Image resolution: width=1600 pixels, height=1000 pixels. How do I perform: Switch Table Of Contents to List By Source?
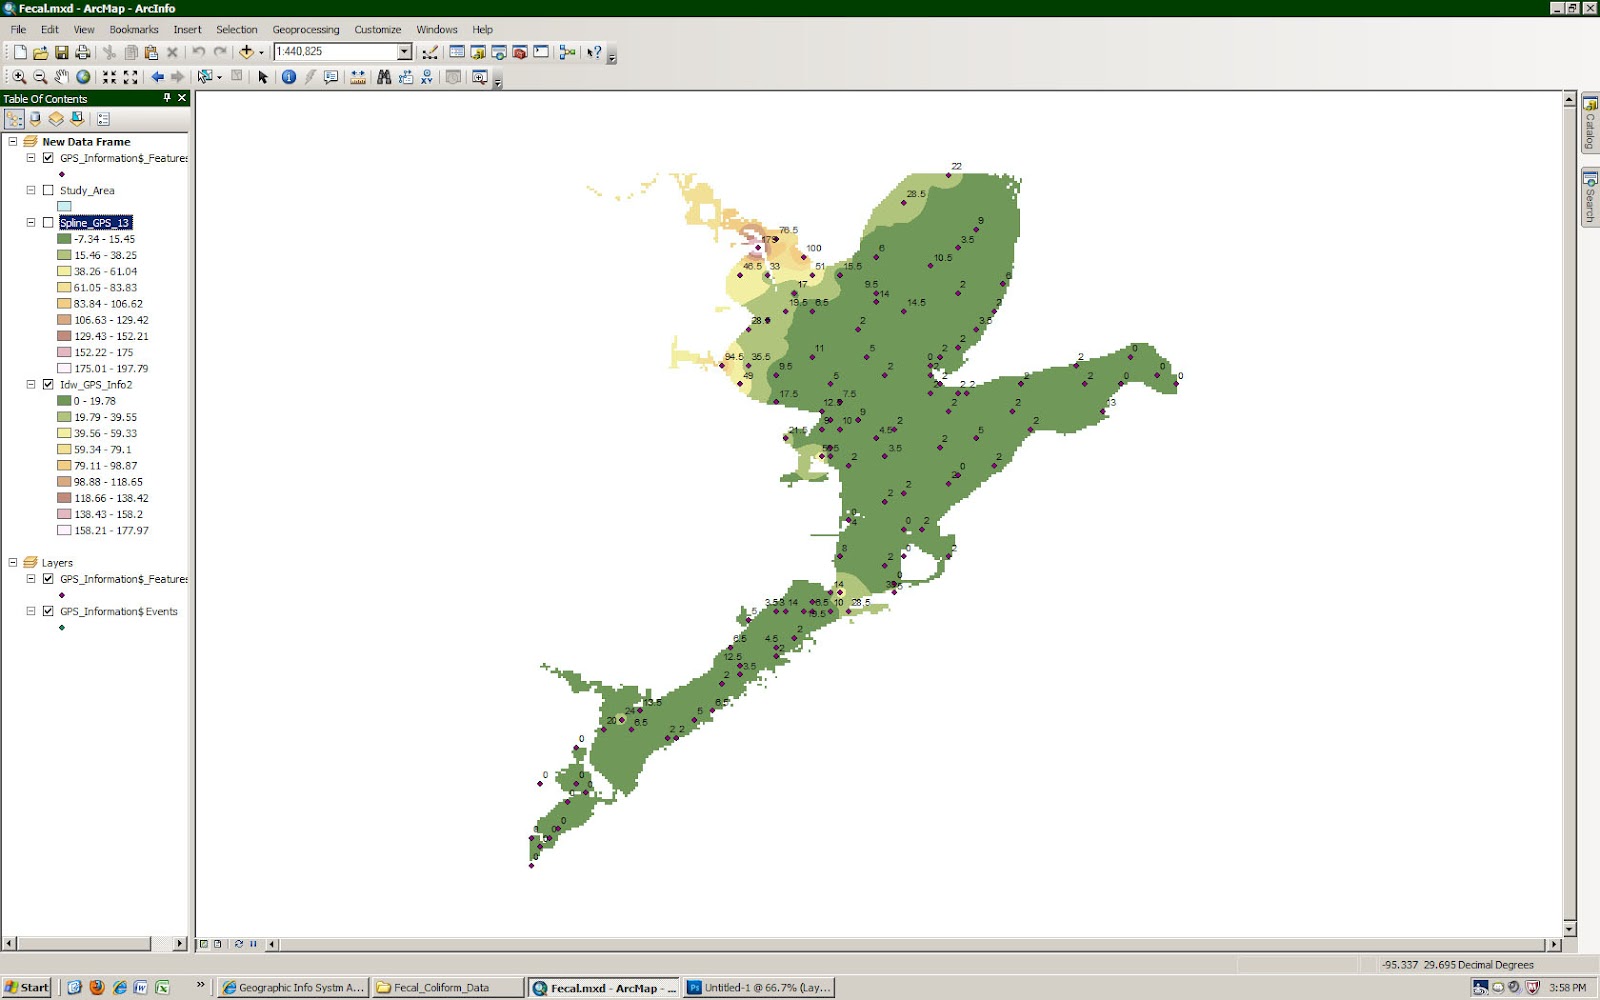tap(34, 119)
